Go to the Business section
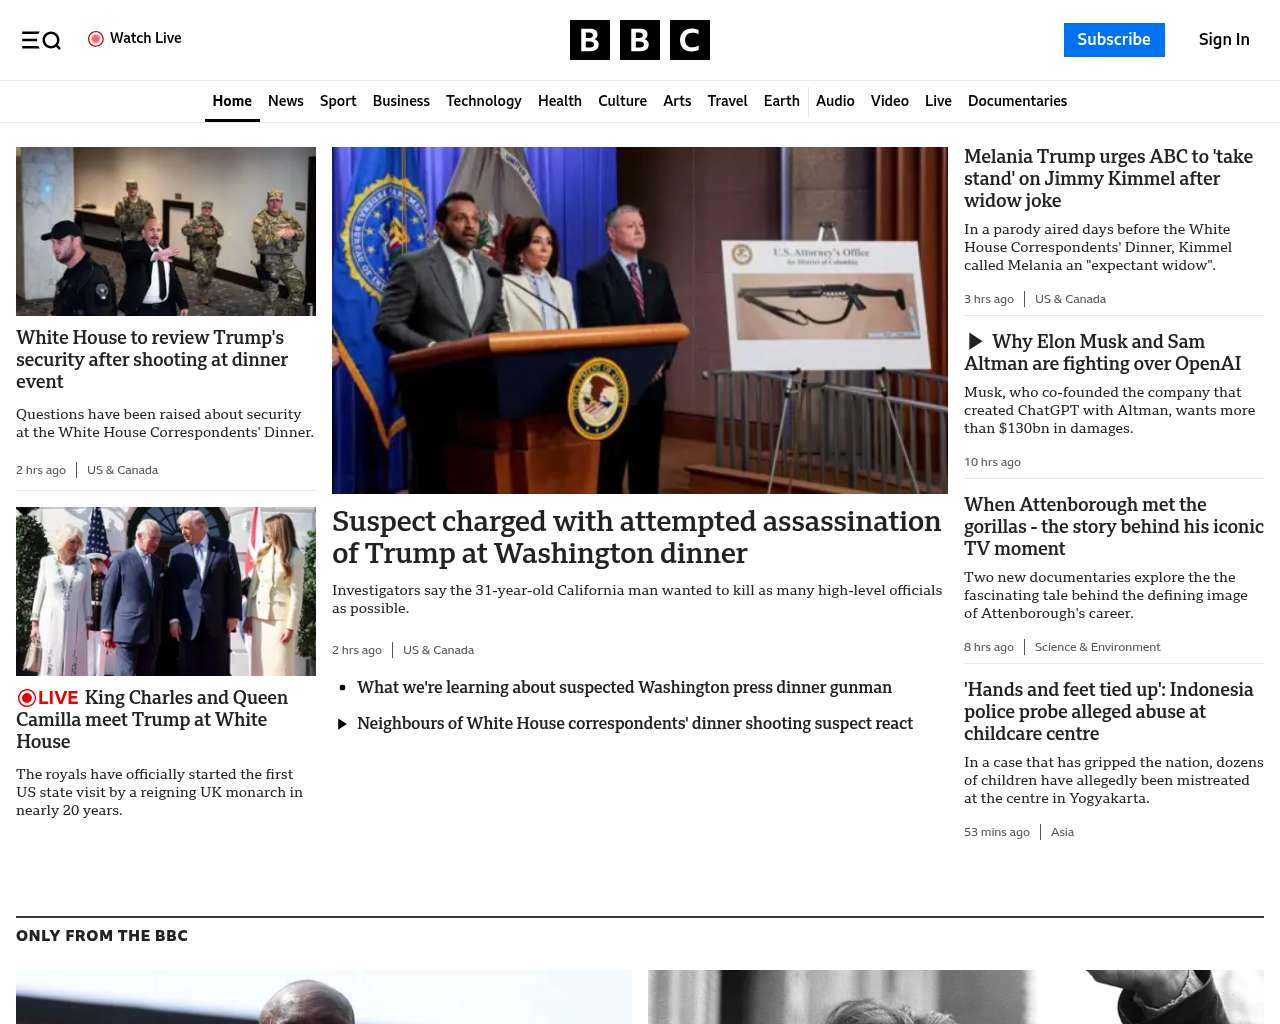This screenshot has width=1280, height=1024. pyautogui.click(x=401, y=101)
